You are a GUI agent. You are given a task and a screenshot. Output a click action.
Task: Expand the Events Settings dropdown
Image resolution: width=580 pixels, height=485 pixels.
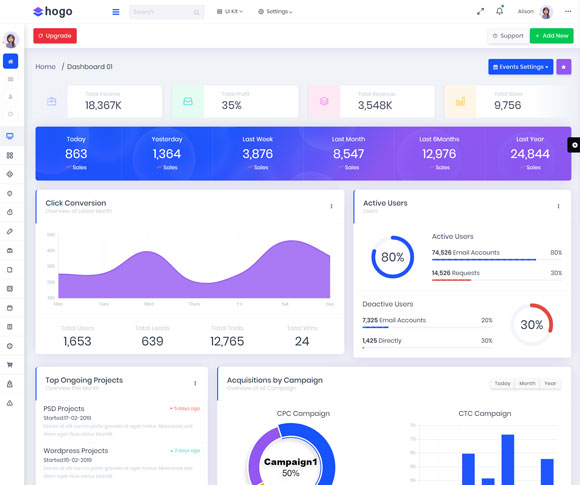520,67
